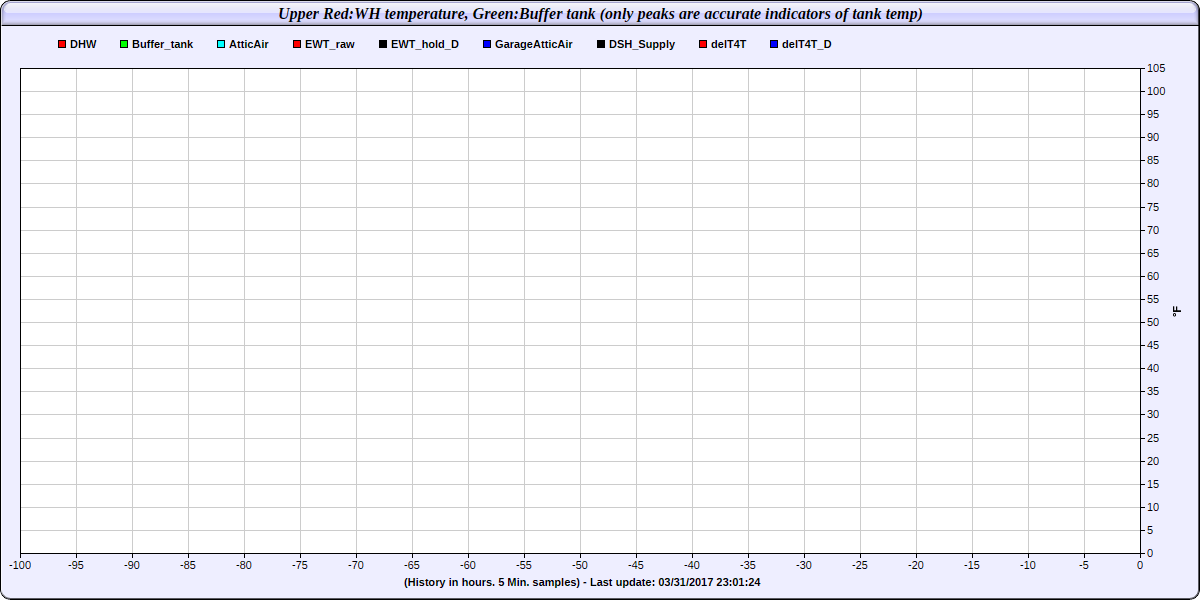
Task: Click the red swatch beside EWT_raw
Action: (x=297, y=45)
